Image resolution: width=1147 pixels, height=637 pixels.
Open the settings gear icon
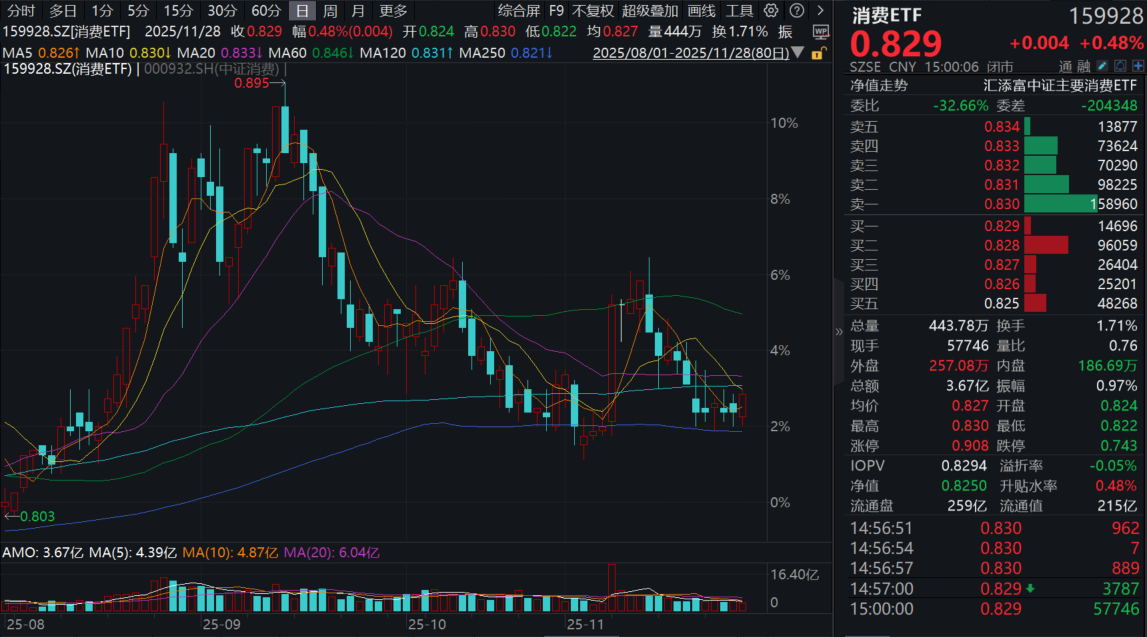point(769,11)
